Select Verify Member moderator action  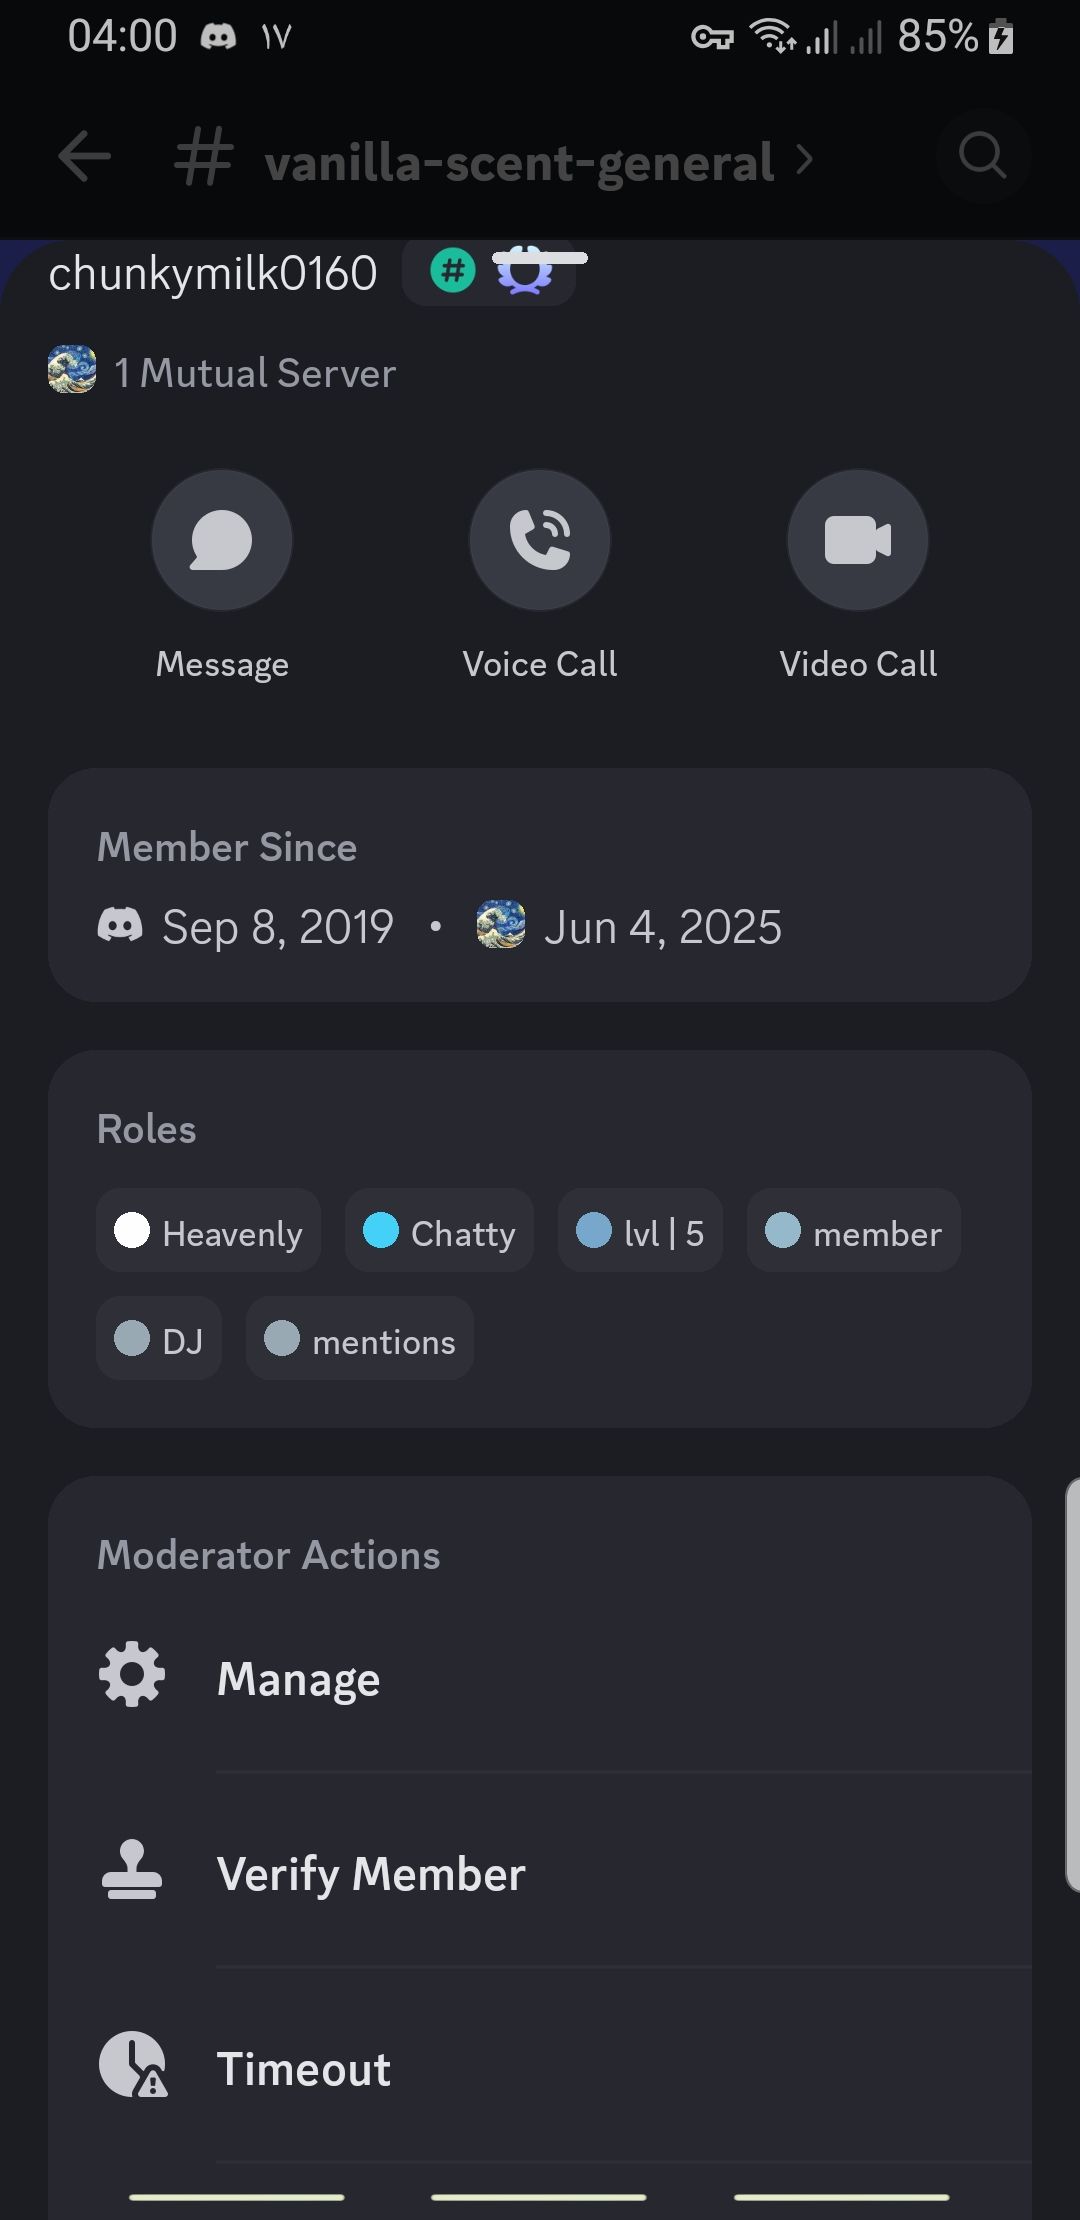(540, 1873)
